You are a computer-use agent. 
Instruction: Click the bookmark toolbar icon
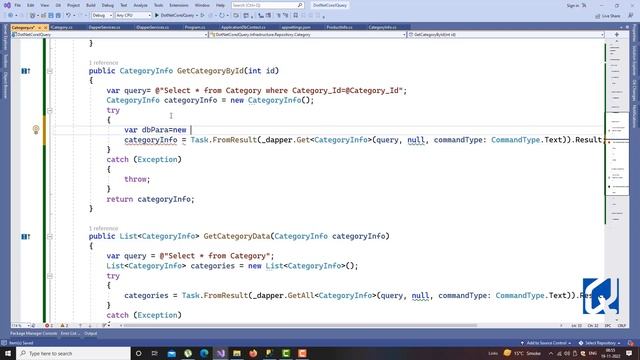tap(296, 16)
